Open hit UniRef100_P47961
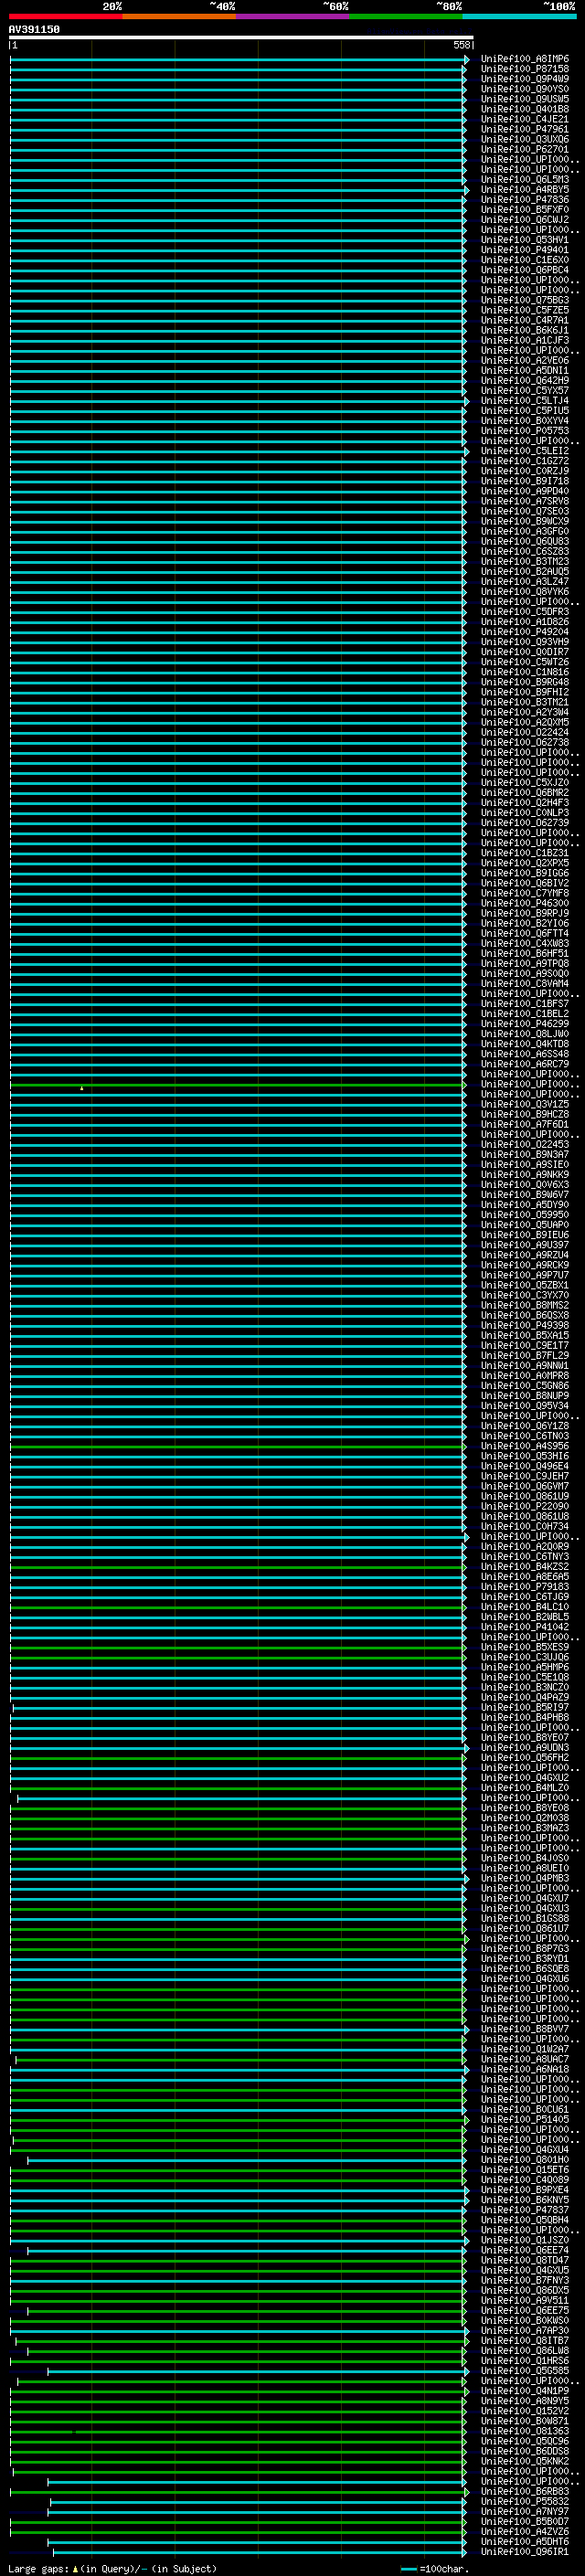 [x=524, y=129]
